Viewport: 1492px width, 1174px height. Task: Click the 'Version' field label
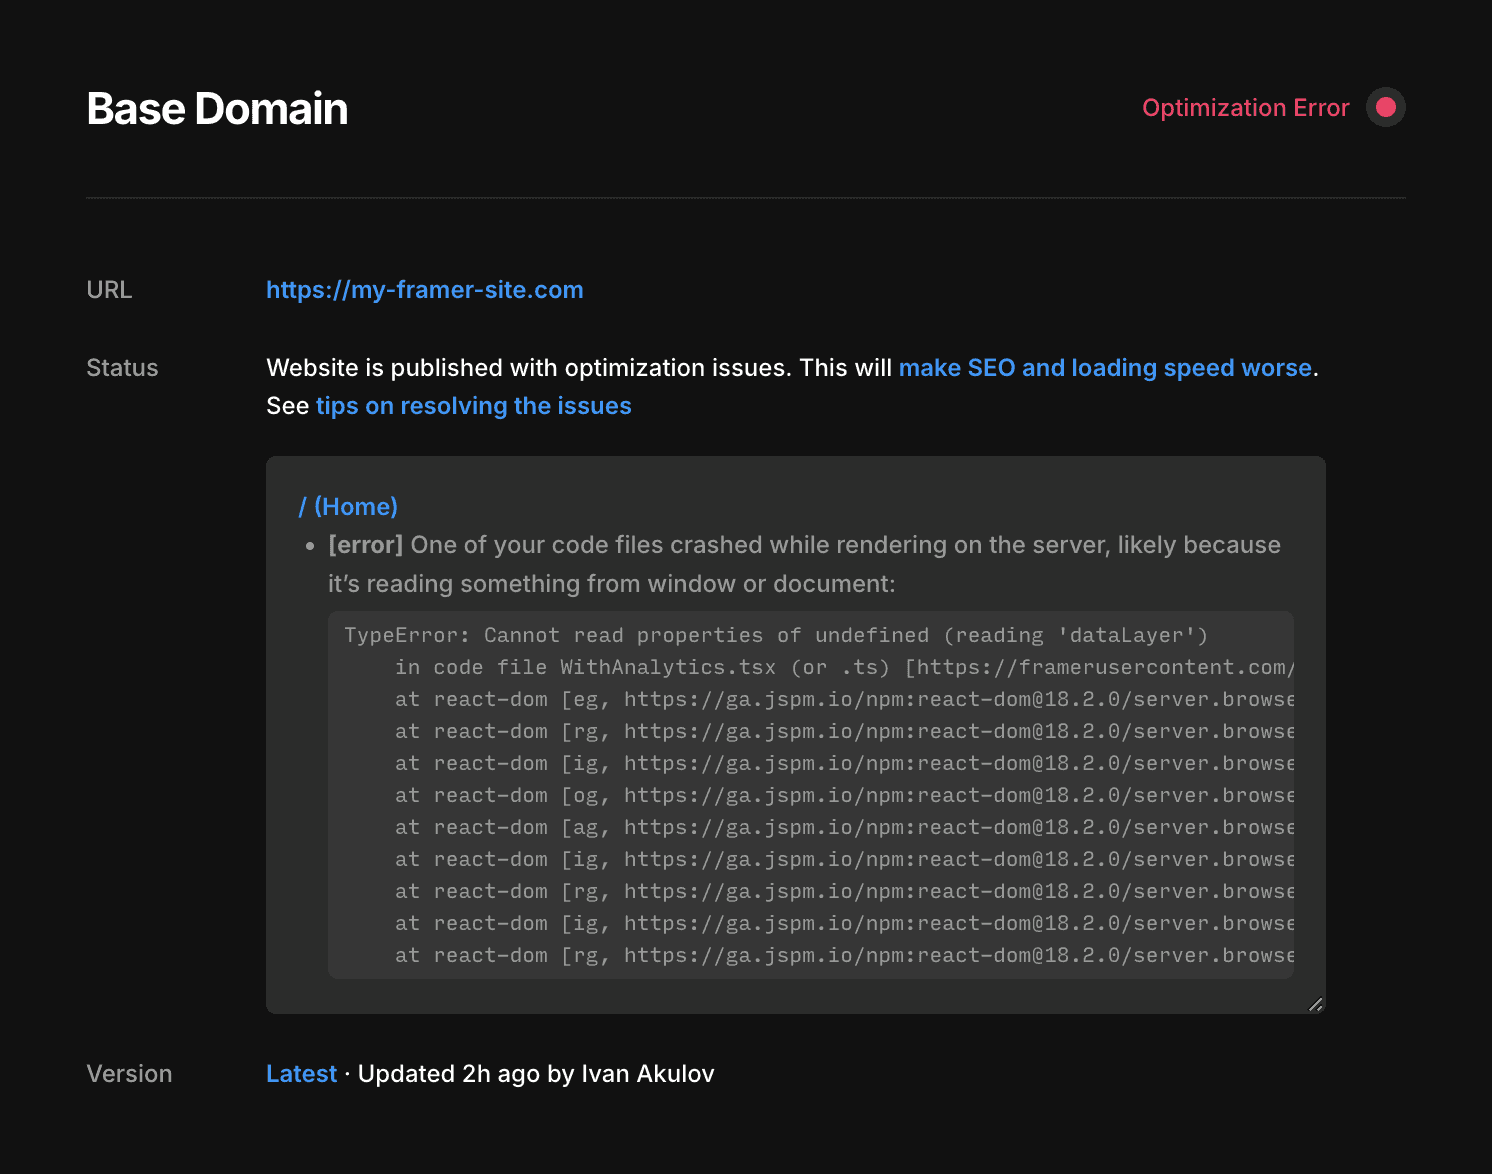(x=130, y=1074)
